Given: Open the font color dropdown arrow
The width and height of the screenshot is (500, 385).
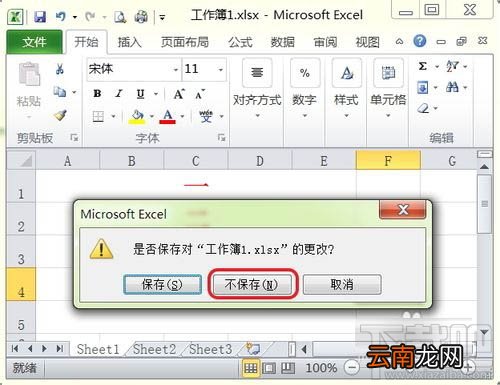Looking at the screenshot, I should (182, 117).
